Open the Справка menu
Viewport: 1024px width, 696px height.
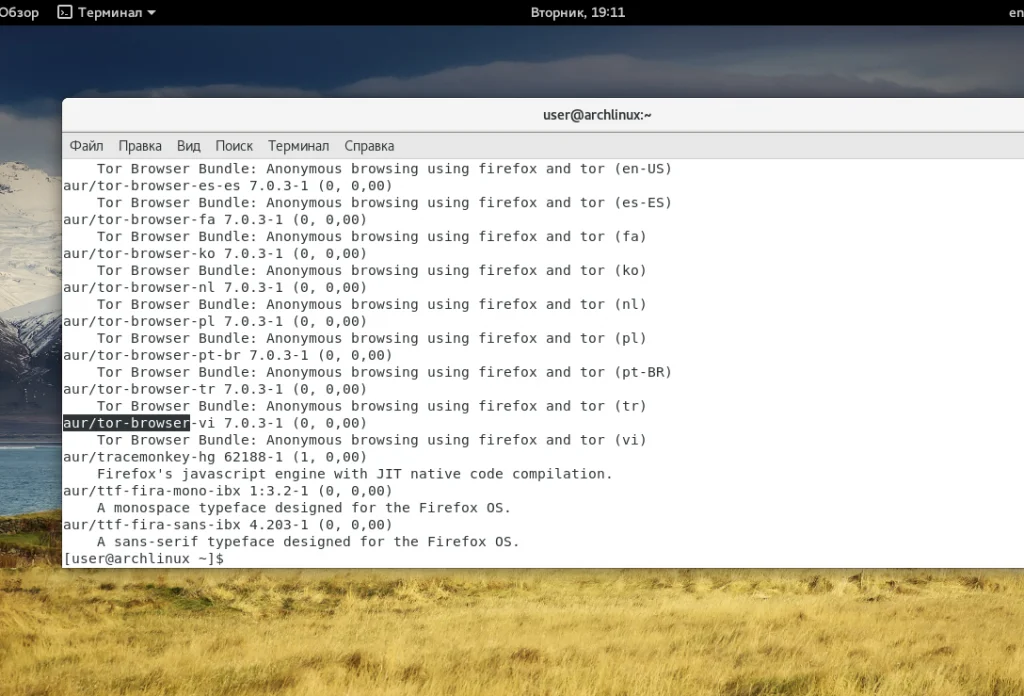(369, 146)
